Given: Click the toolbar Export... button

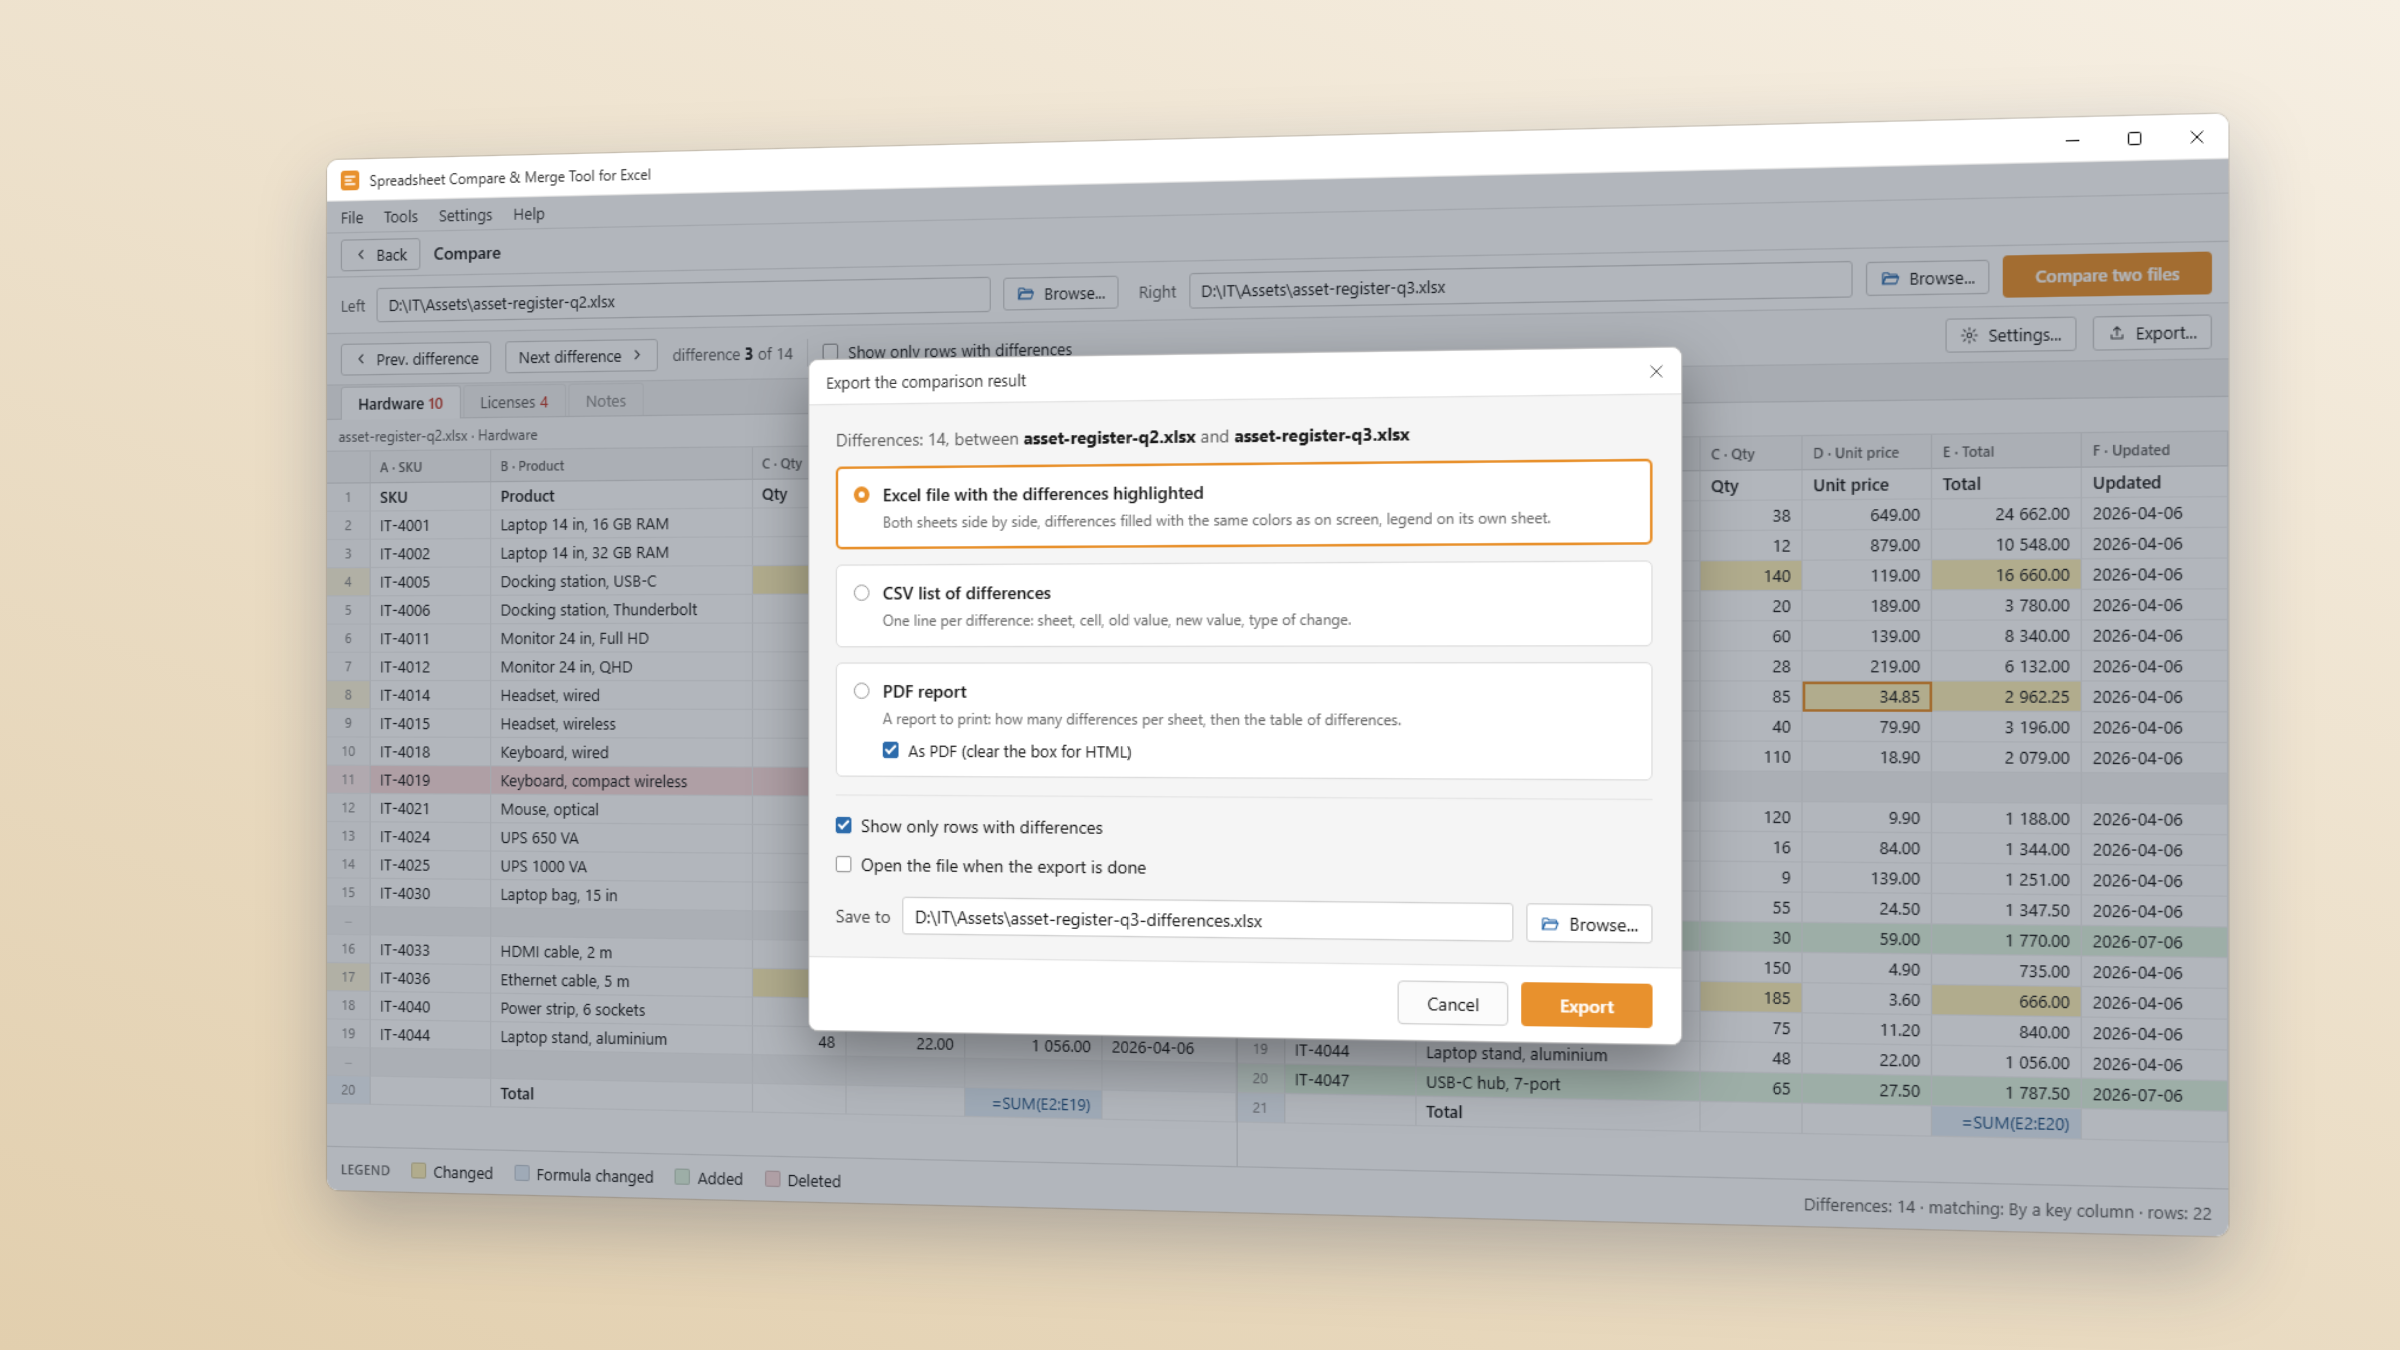Looking at the screenshot, I should [x=2152, y=333].
